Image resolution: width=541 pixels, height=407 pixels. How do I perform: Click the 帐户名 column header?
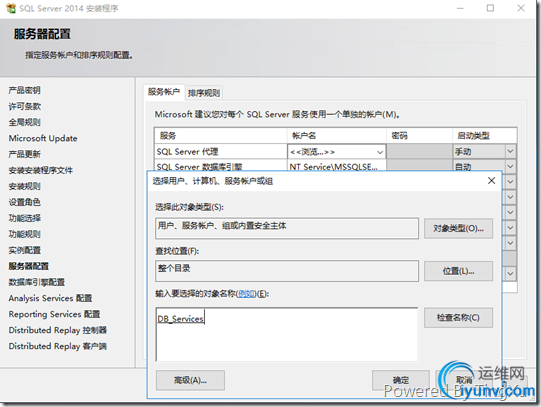pyautogui.click(x=336, y=136)
